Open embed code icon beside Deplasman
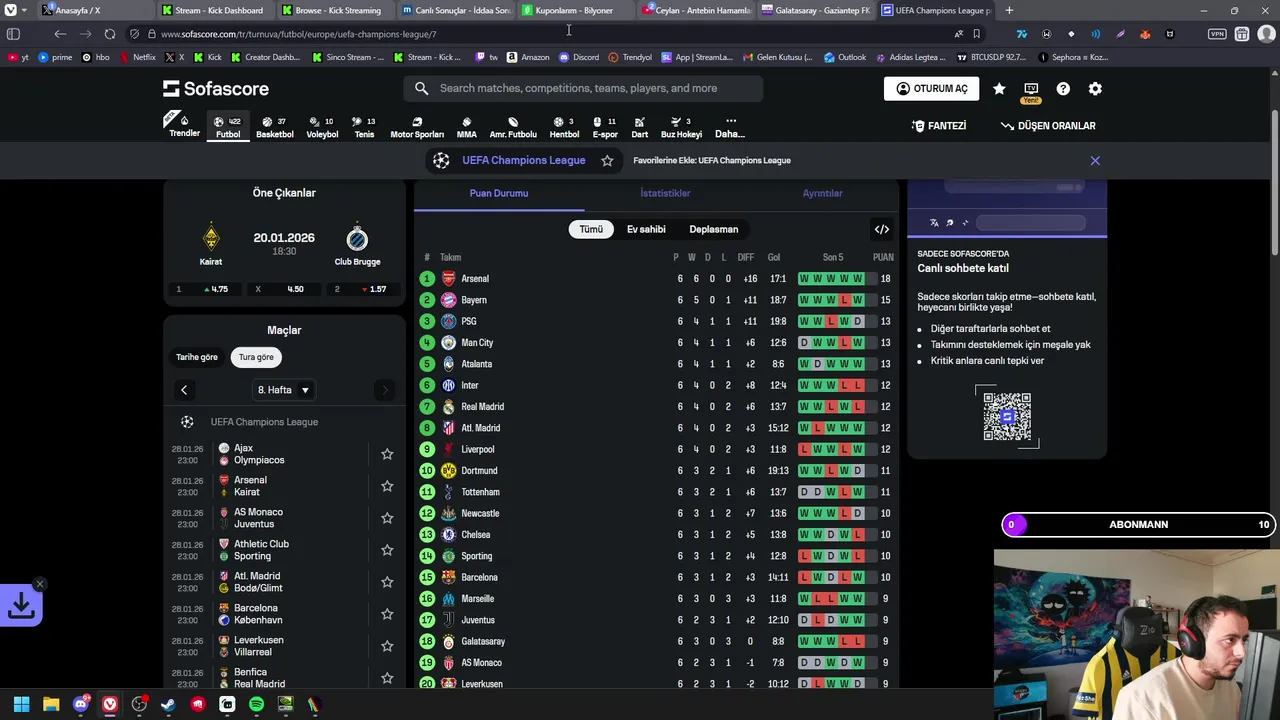 881,229
